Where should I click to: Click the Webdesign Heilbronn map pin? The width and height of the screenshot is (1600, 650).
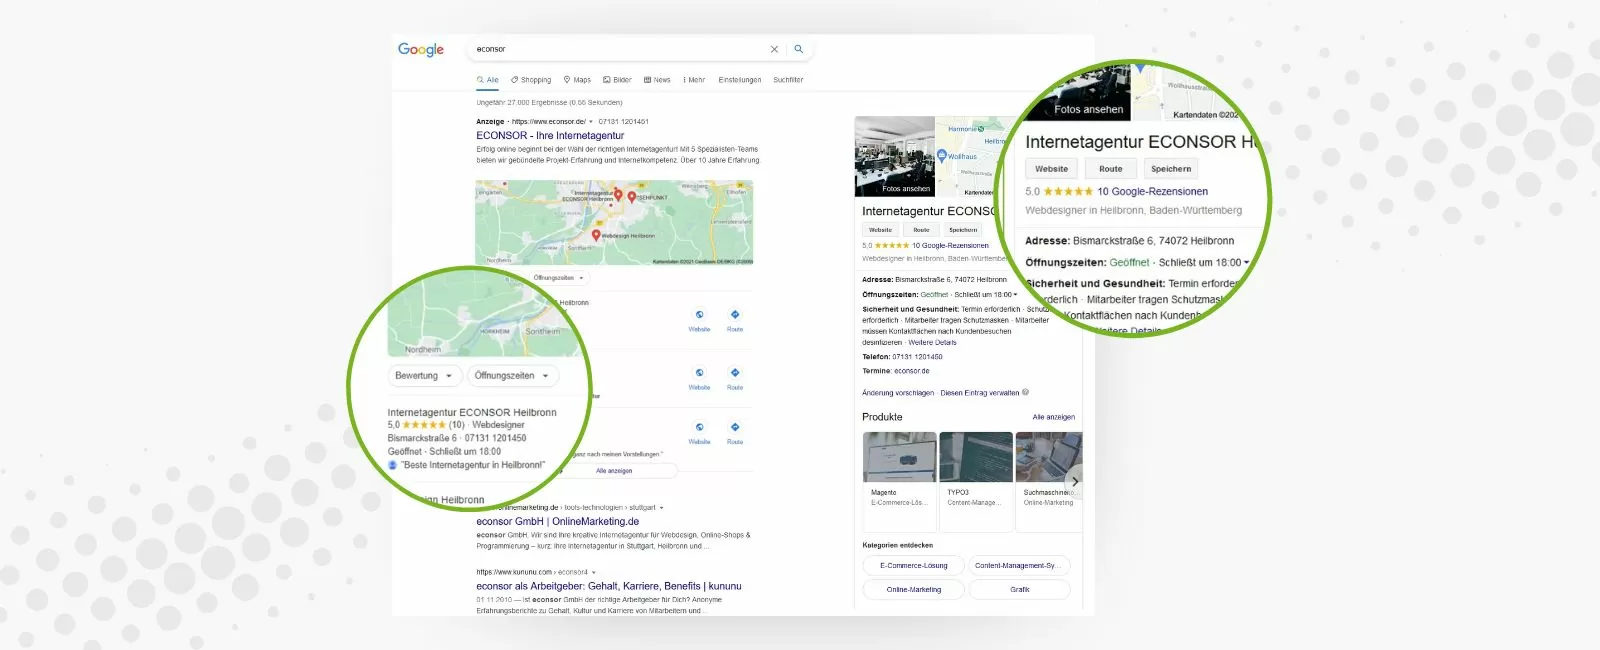[596, 236]
